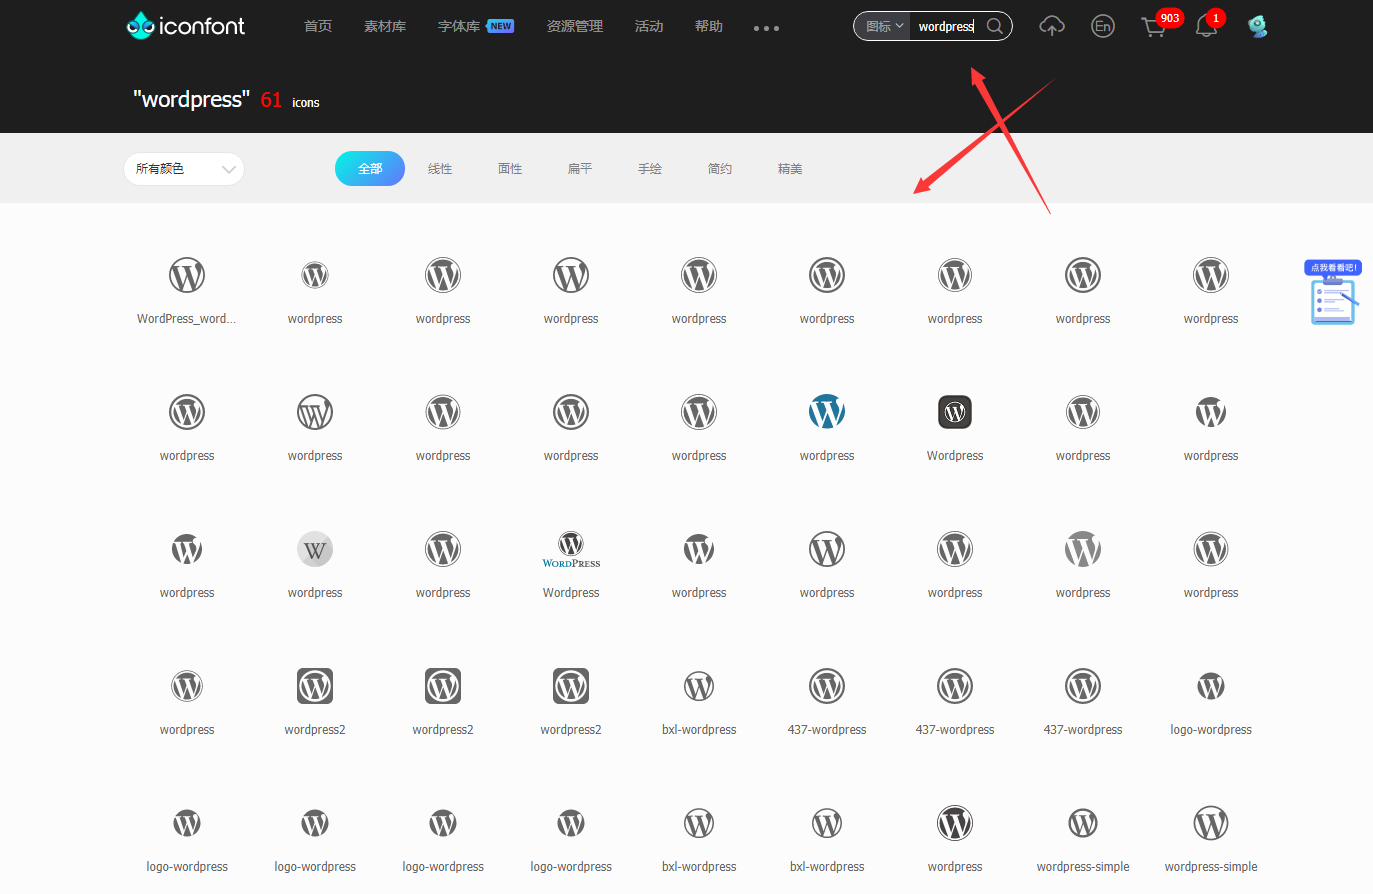Select the blue WordPress icon
Image resolution: width=1373 pixels, height=894 pixels.
tap(827, 412)
